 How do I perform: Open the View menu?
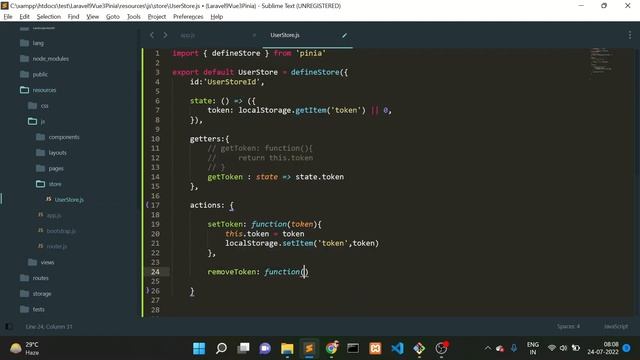point(93,17)
